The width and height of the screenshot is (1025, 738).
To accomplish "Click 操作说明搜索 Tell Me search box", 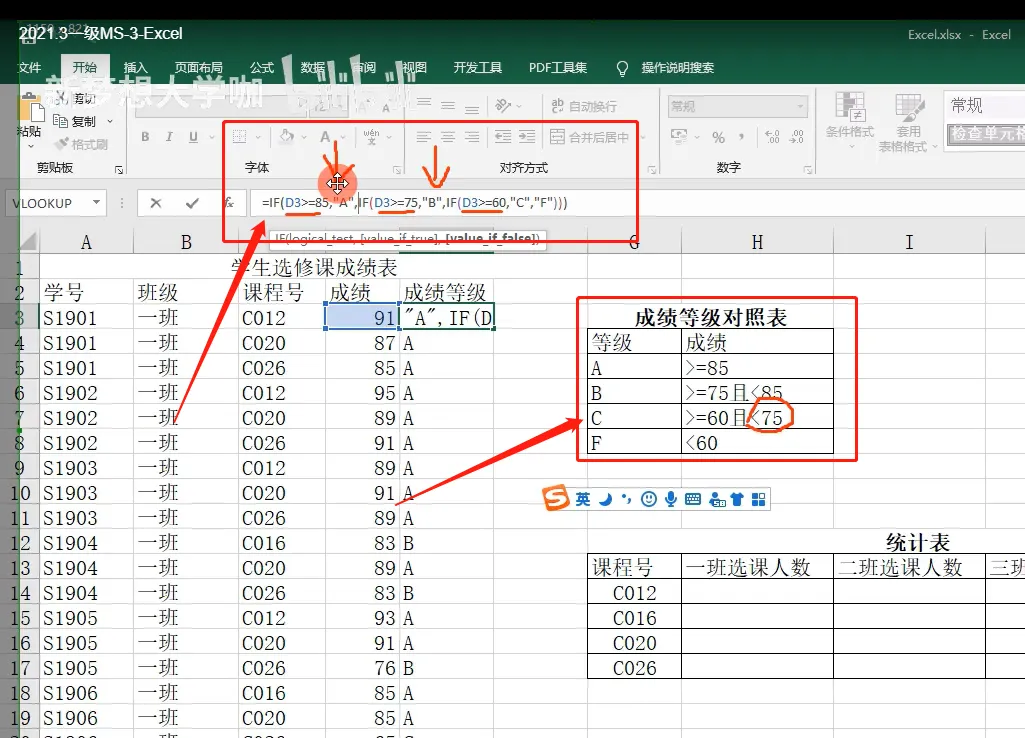I will point(677,67).
